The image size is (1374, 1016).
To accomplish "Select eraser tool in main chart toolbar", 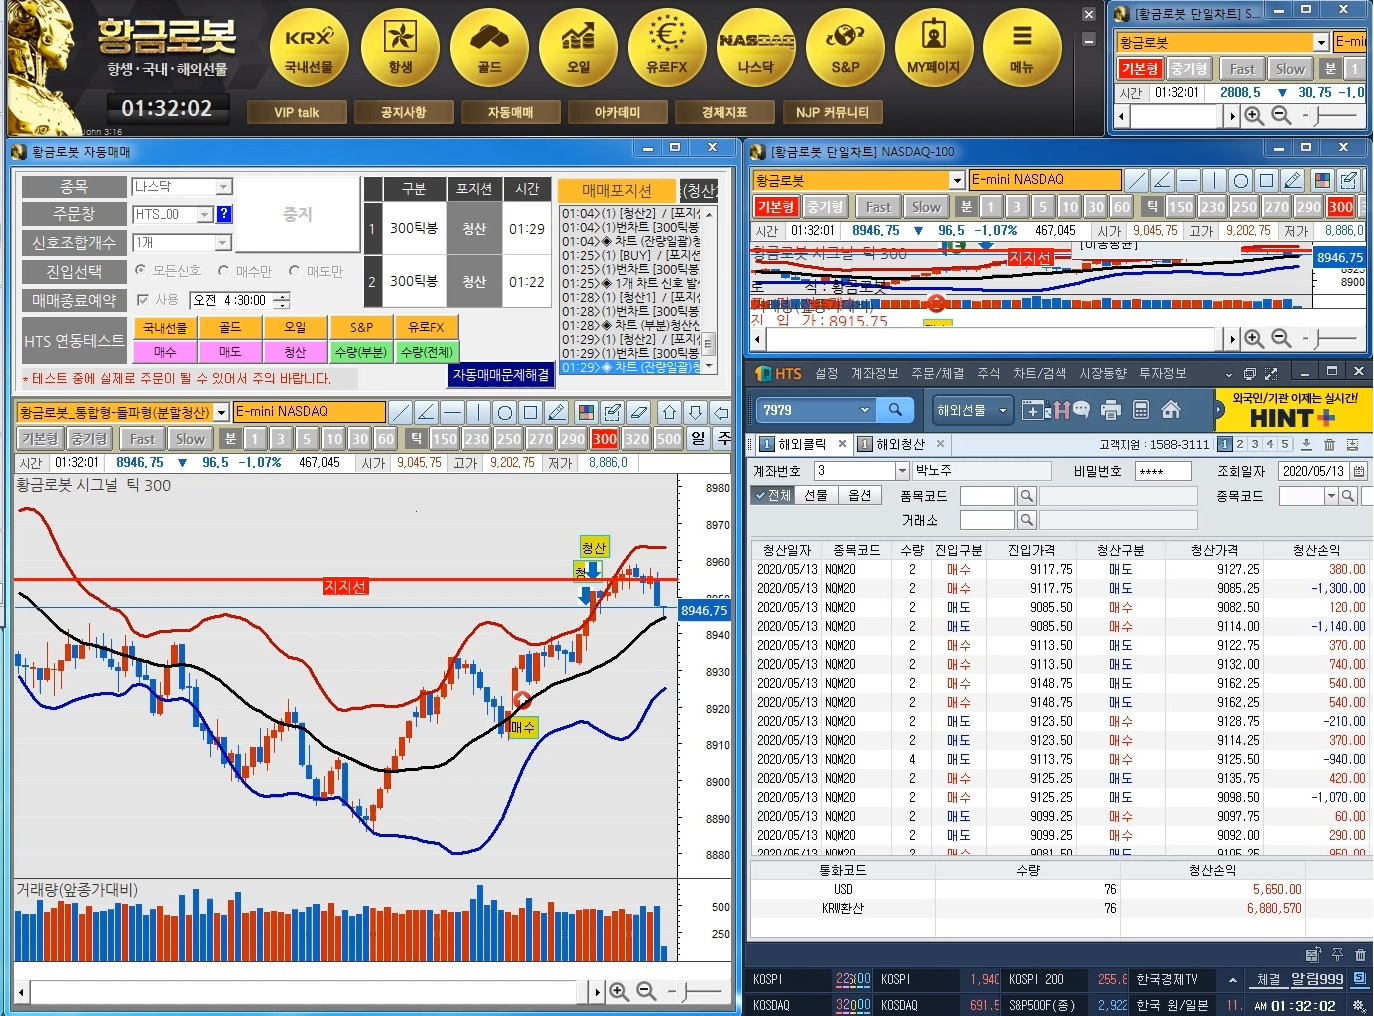I will 639,412.
